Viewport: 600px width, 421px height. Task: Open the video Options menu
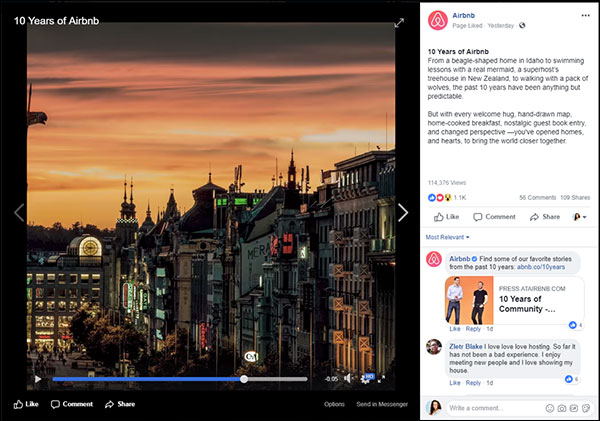334,404
